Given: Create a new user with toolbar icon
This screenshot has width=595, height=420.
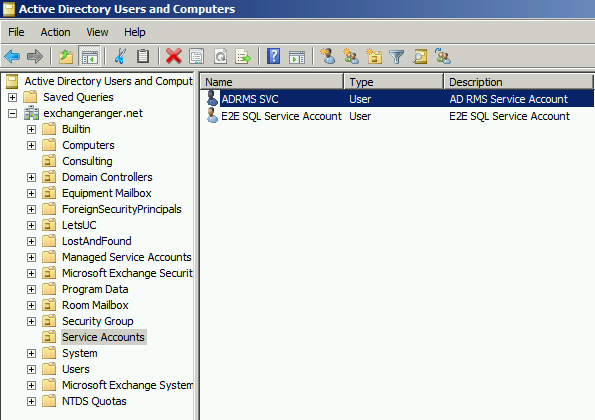Looking at the screenshot, I should coord(327,57).
